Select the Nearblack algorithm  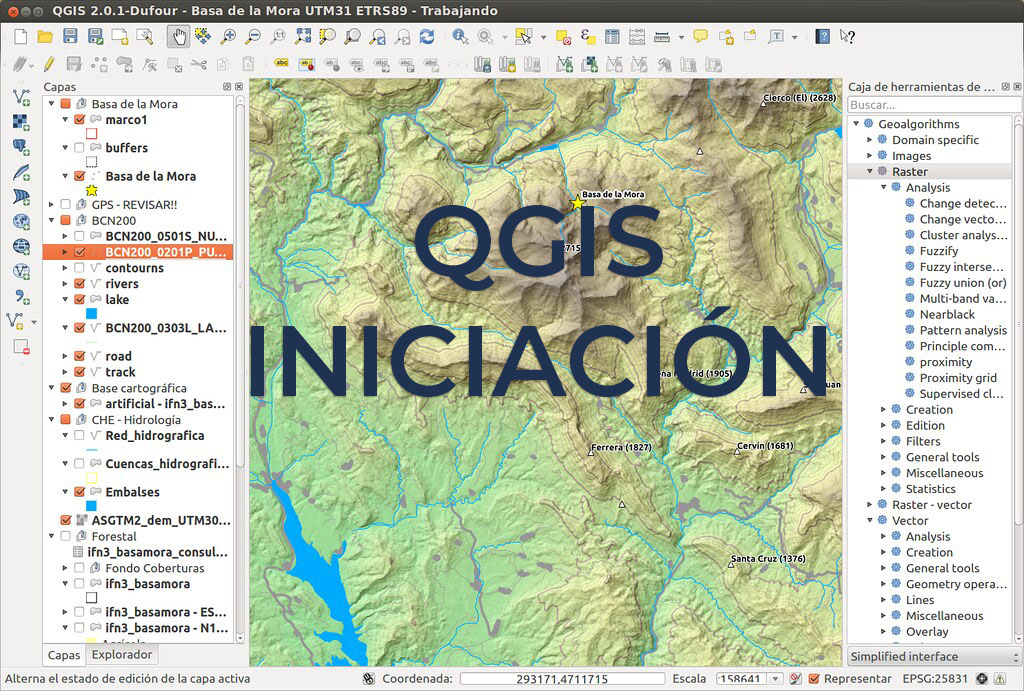pyautogui.click(x=947, y=314)
